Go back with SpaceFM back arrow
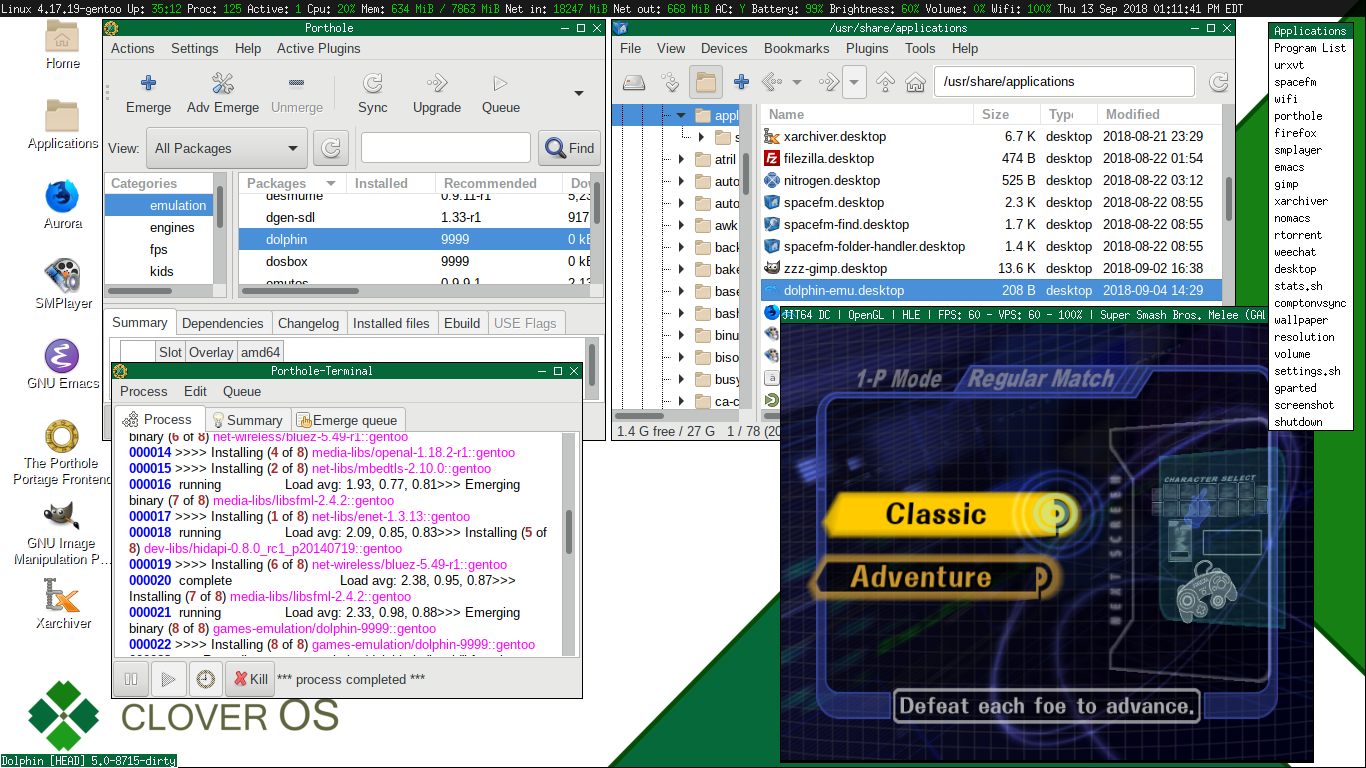The height and width of the screenshot is (768, 1366). tap(771, 82)
